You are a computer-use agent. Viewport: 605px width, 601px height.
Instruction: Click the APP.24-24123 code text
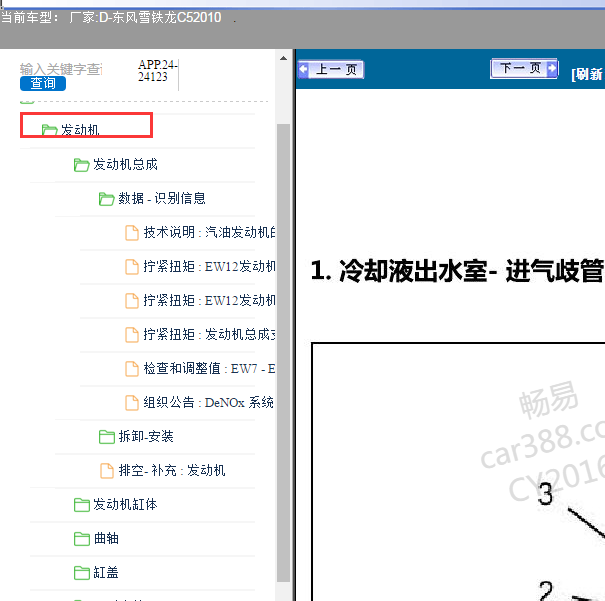click(x=157, y=71)
